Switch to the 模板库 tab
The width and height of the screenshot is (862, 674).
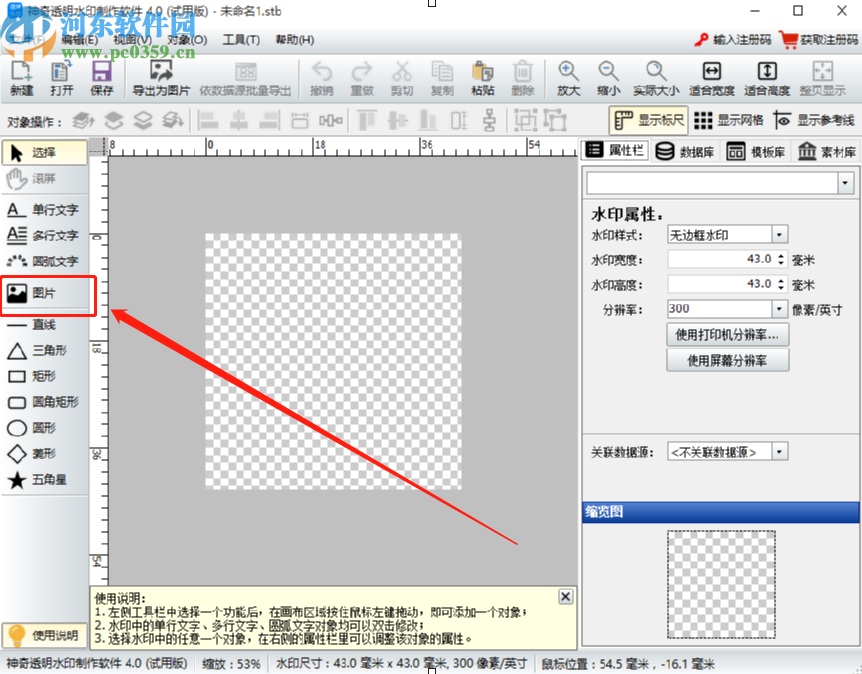pos(755,151)
